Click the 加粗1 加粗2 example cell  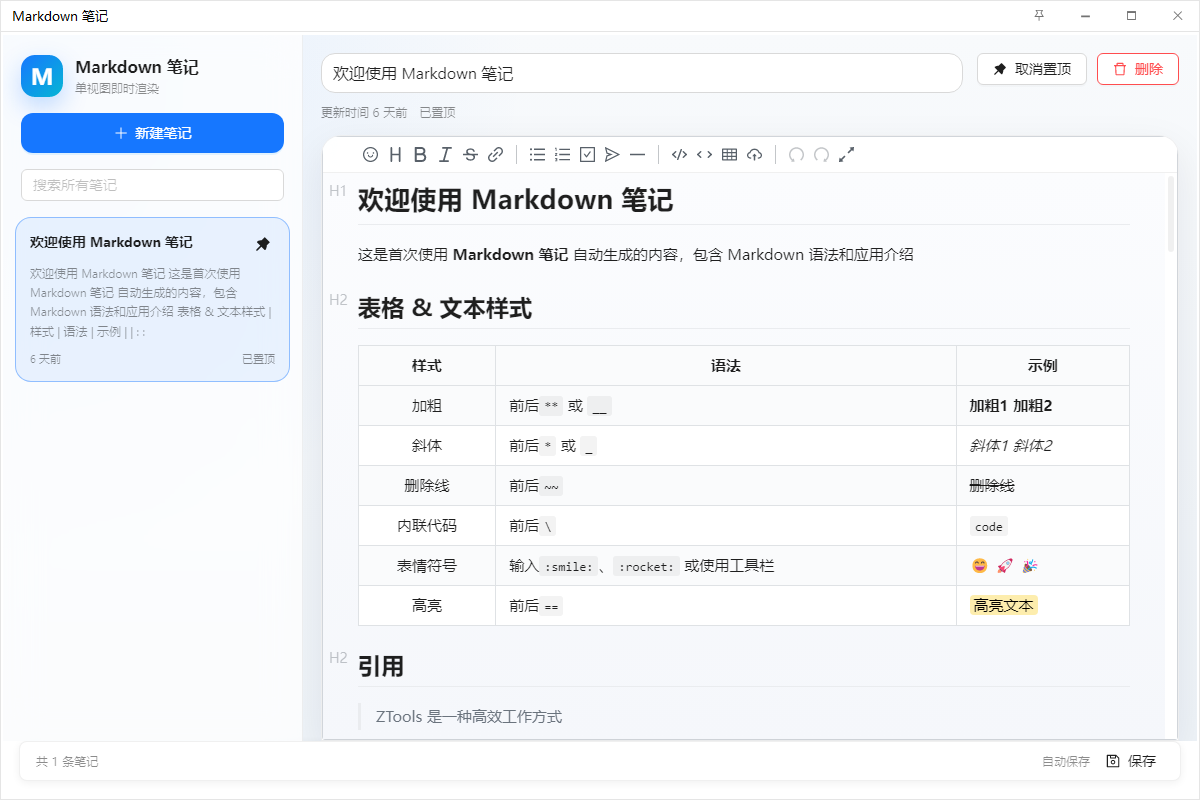1043,406
